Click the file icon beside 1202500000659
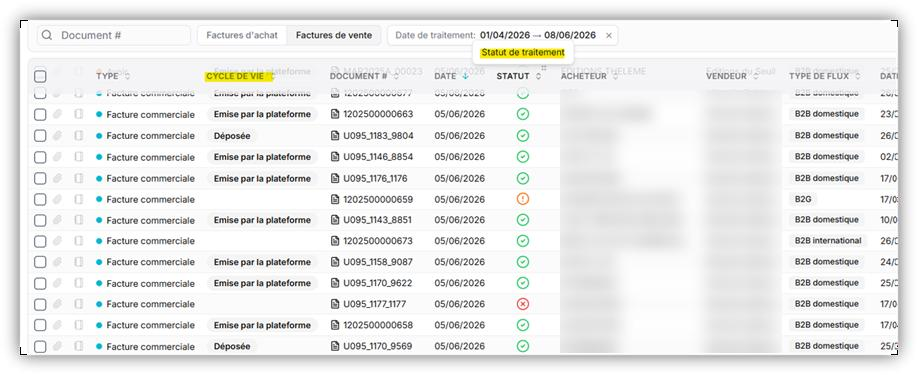This screenshot has width=918, height=375. (335, 199)
